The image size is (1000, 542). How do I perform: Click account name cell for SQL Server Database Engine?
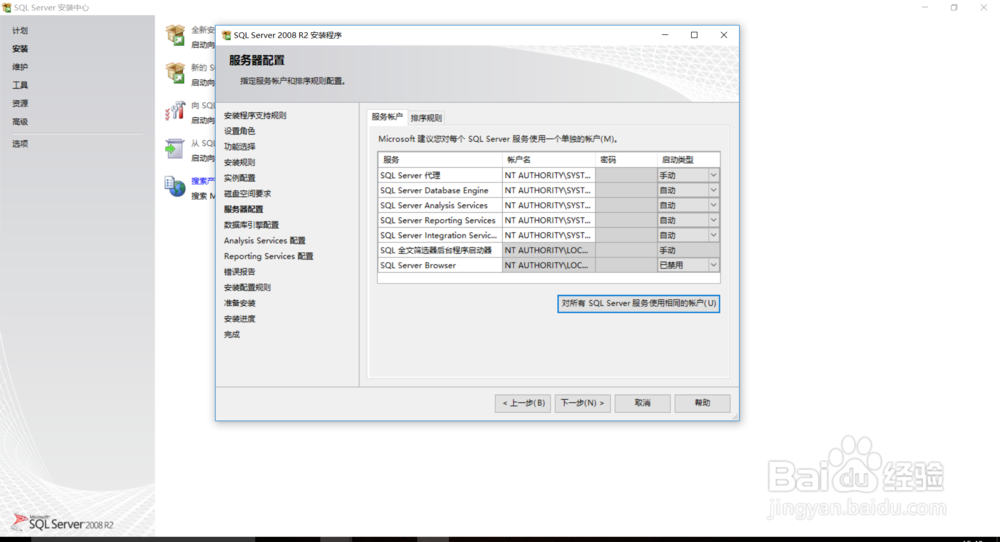(548, 190)
